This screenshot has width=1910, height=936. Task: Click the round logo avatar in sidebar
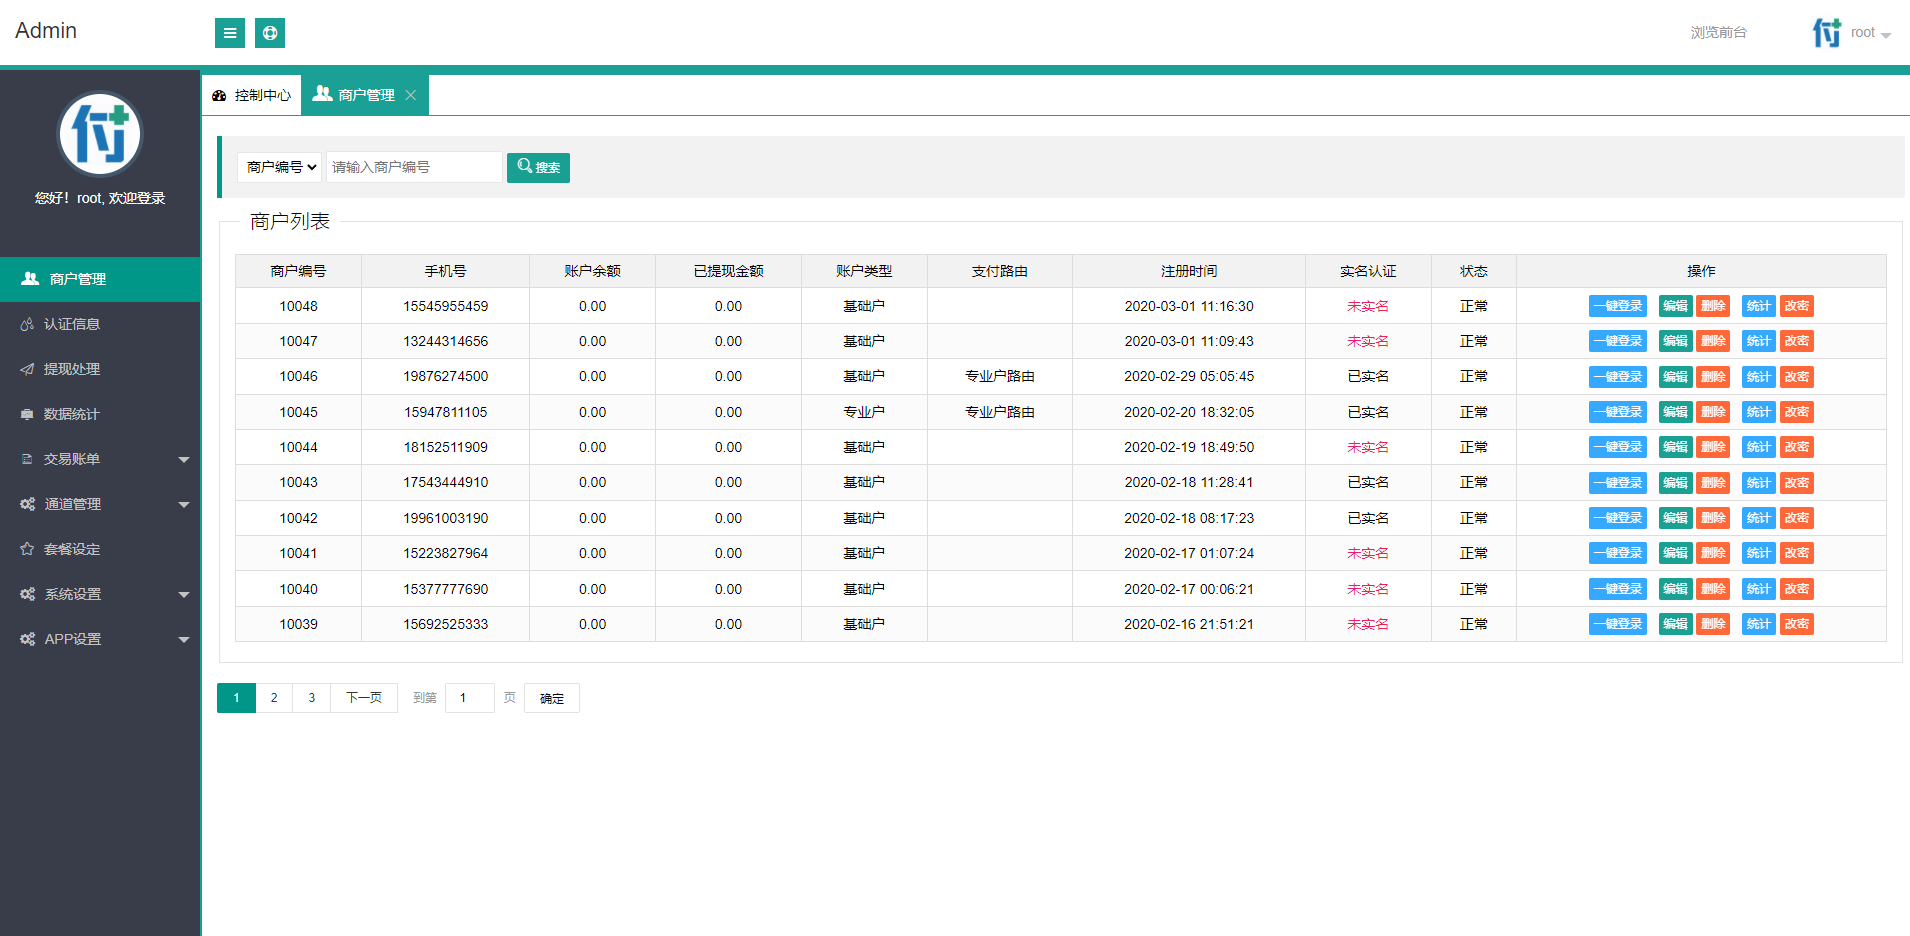(100, 135)
